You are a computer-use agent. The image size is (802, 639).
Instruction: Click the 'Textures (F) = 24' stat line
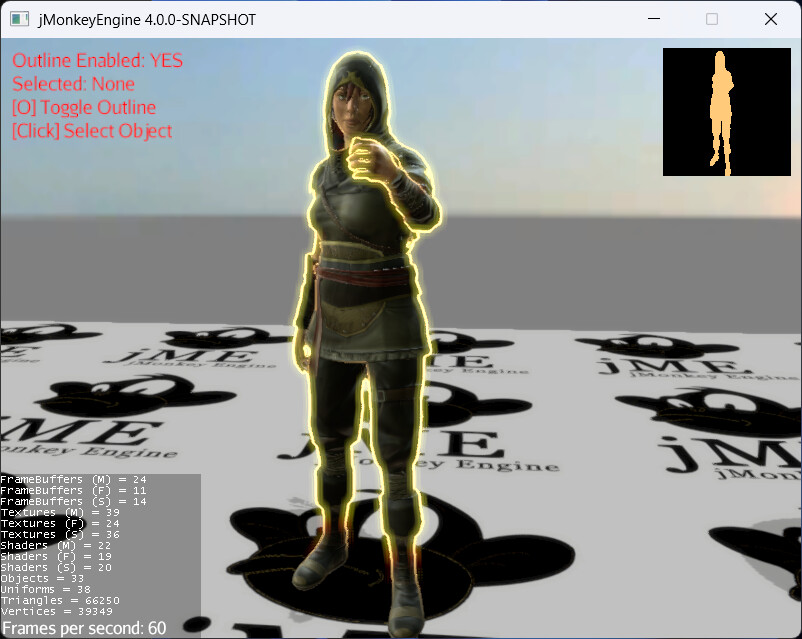tap(60, 523)
